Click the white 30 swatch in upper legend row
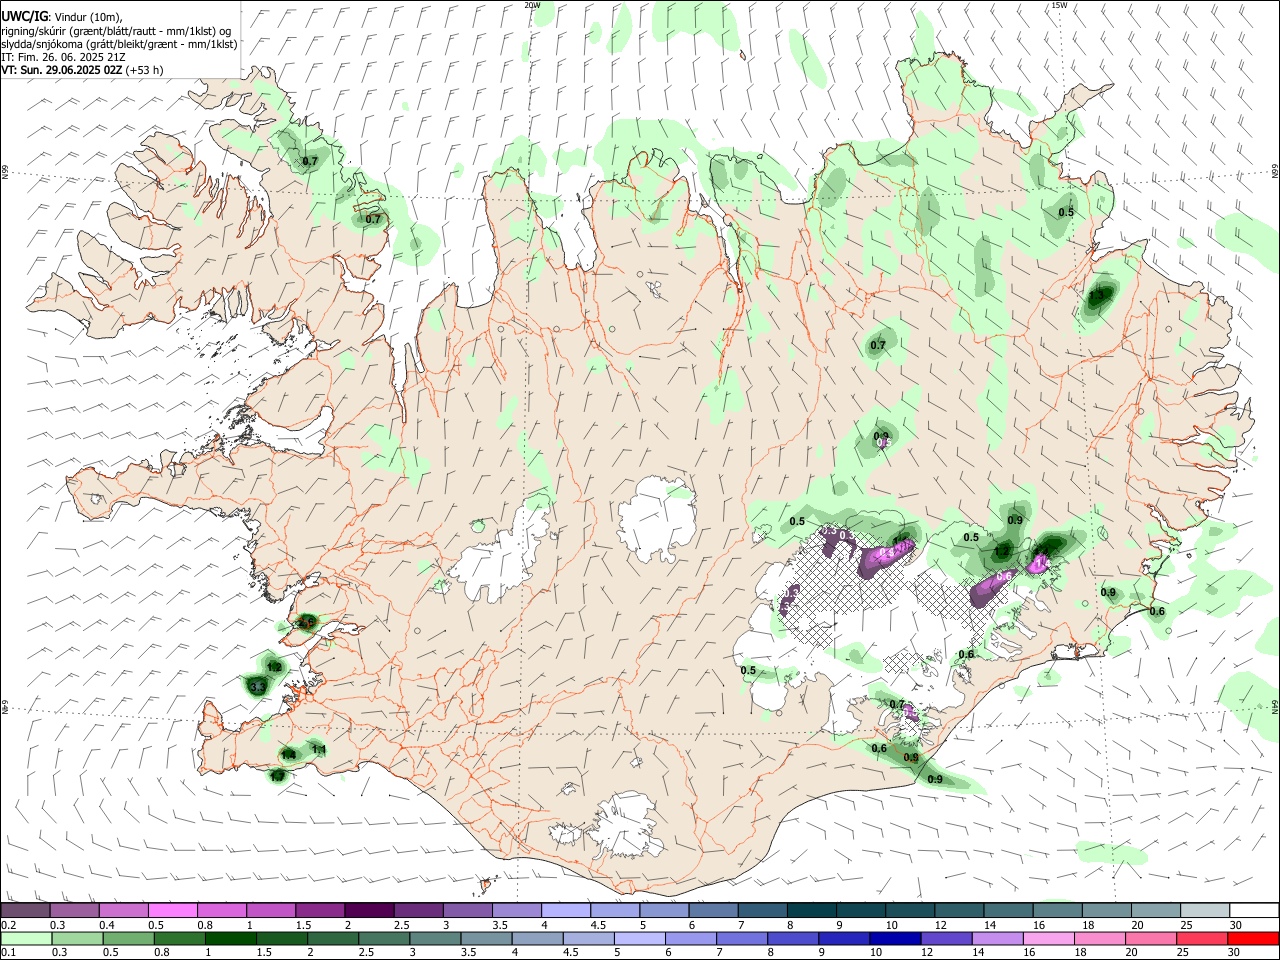This screenshot has width=1280, height=960. tap(1254, 910)
